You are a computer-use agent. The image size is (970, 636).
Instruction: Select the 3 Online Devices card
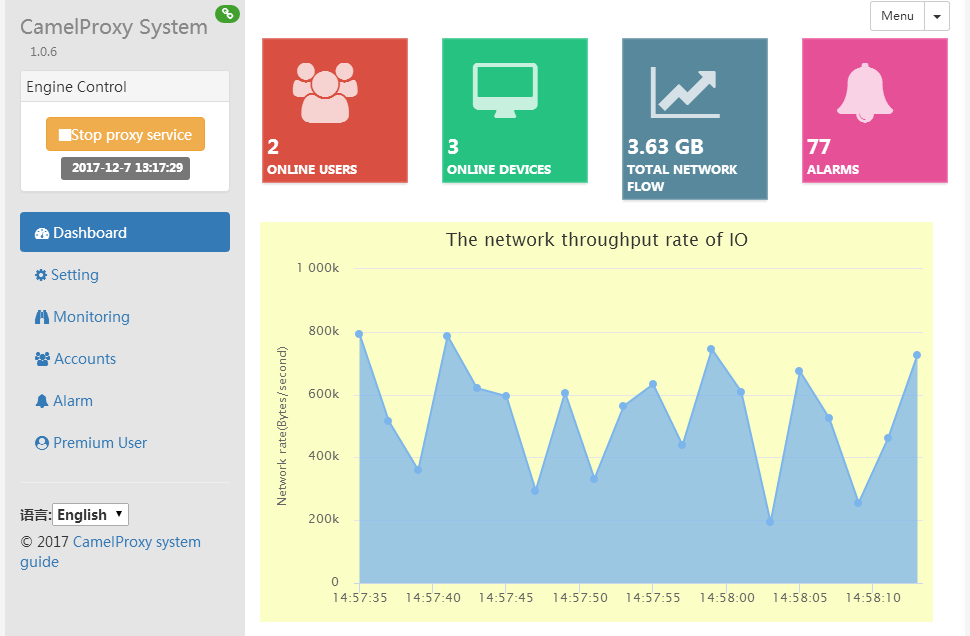[515, 111]
